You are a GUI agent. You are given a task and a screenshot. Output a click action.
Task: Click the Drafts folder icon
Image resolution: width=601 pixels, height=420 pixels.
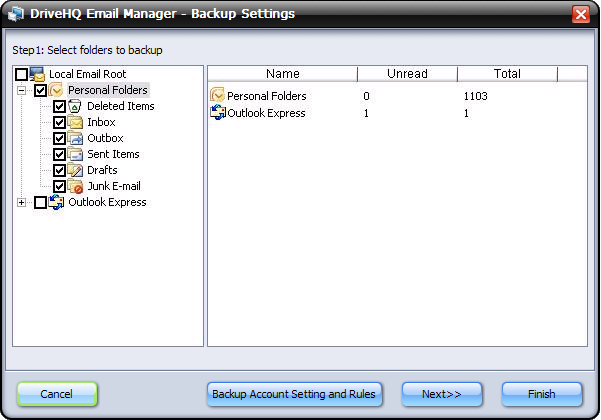(76, 170)
